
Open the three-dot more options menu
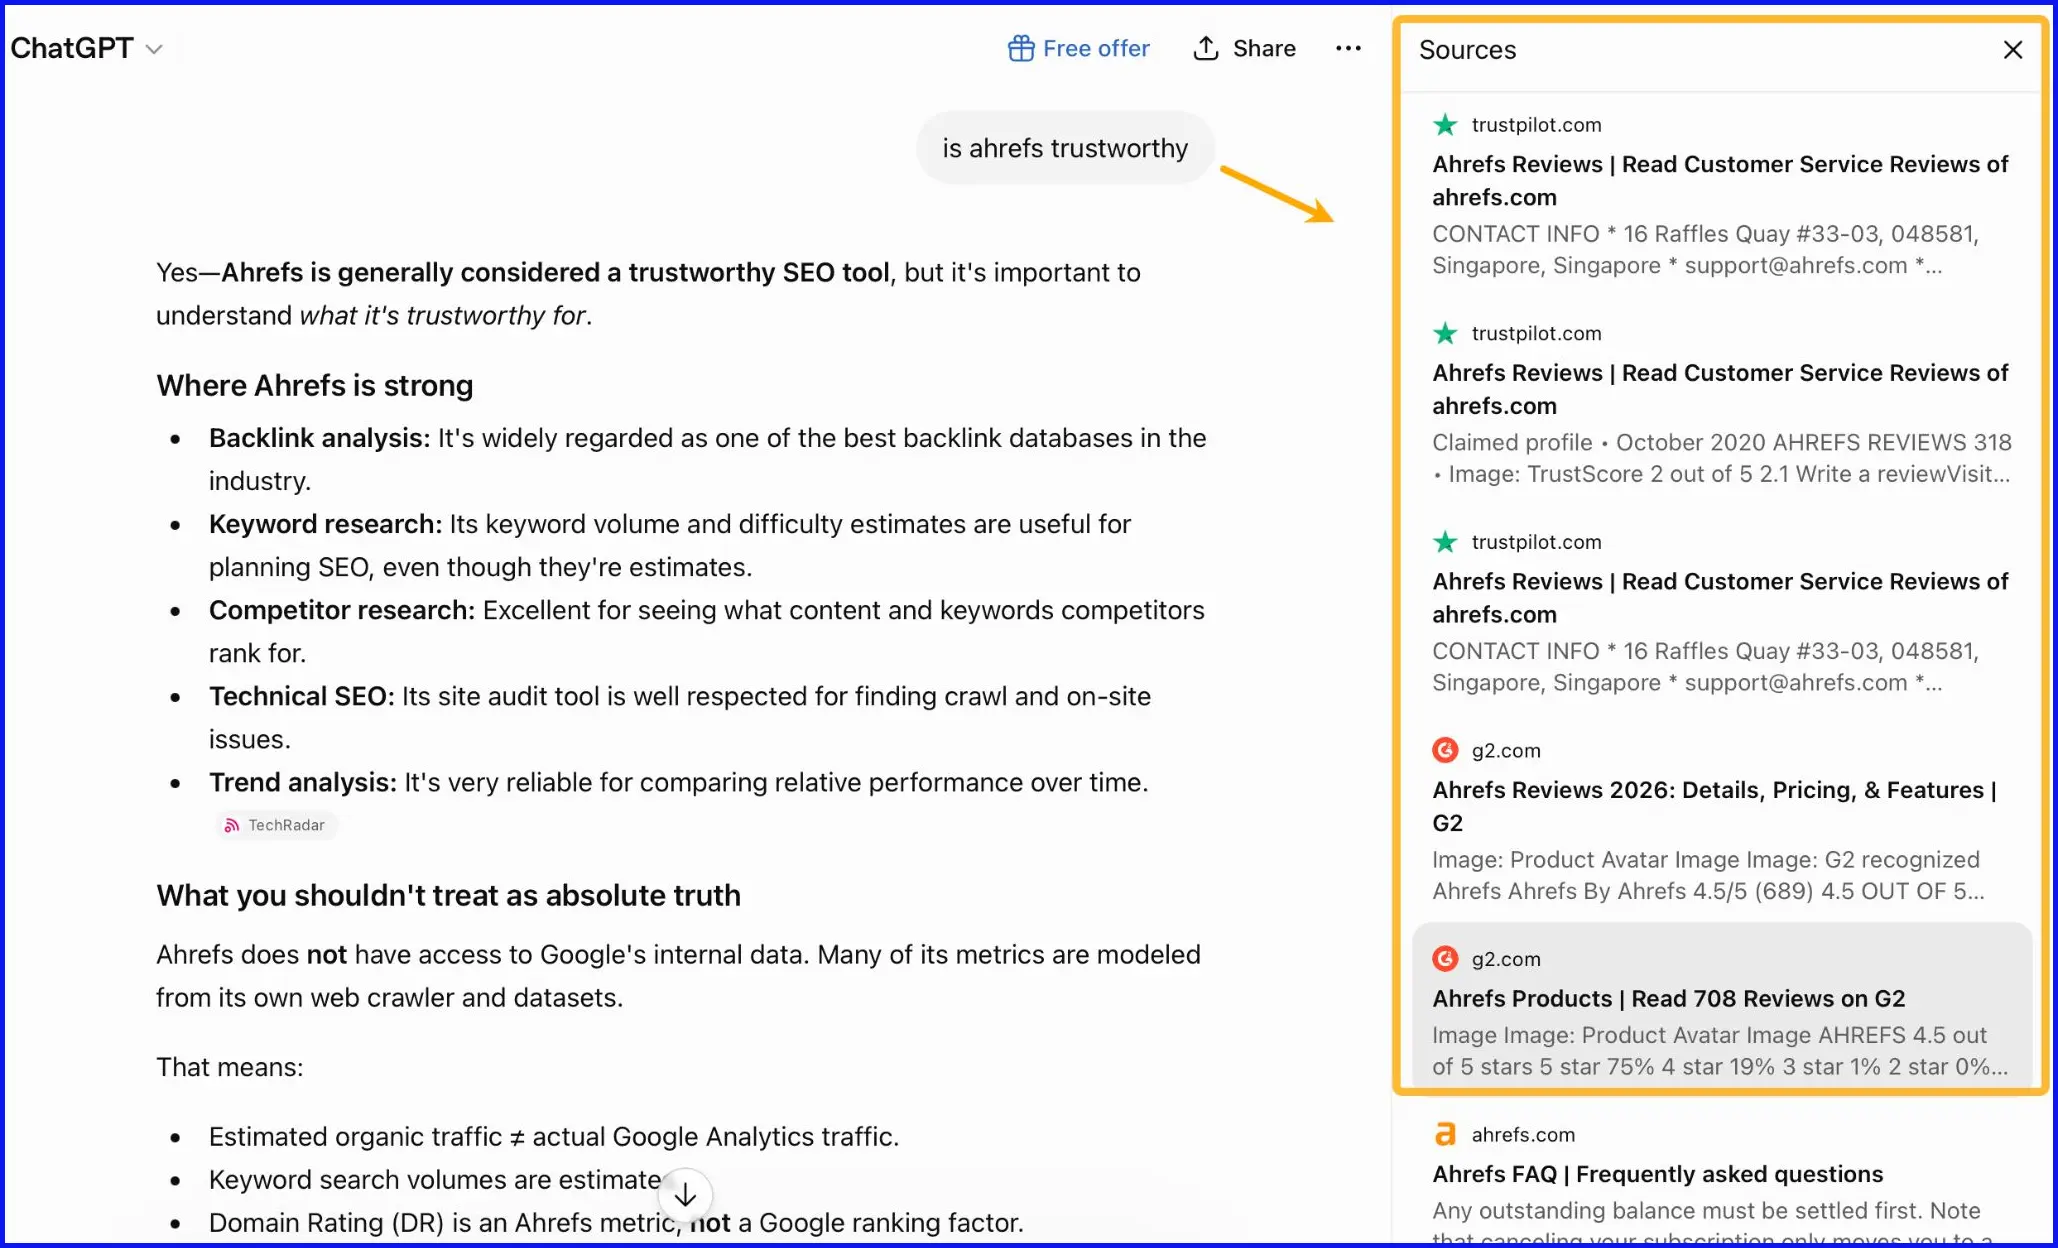[1348, 48]
